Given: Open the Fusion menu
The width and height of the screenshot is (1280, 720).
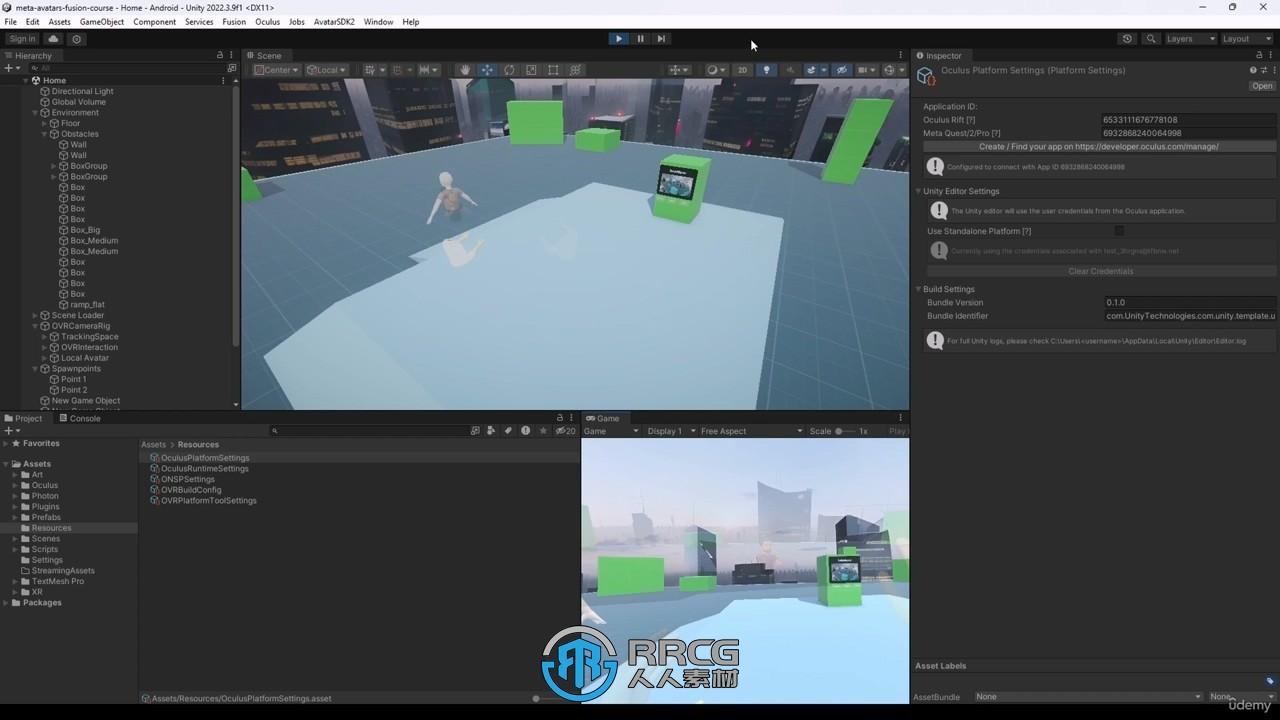Looking at the screenshot, I should click(x=234, y=21).
